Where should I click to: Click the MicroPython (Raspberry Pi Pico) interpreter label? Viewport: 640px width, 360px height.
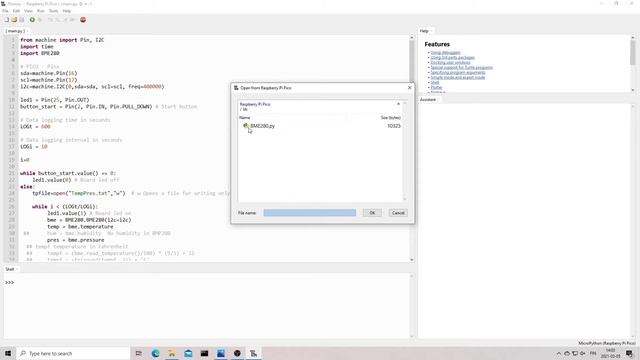coord(607,343)
